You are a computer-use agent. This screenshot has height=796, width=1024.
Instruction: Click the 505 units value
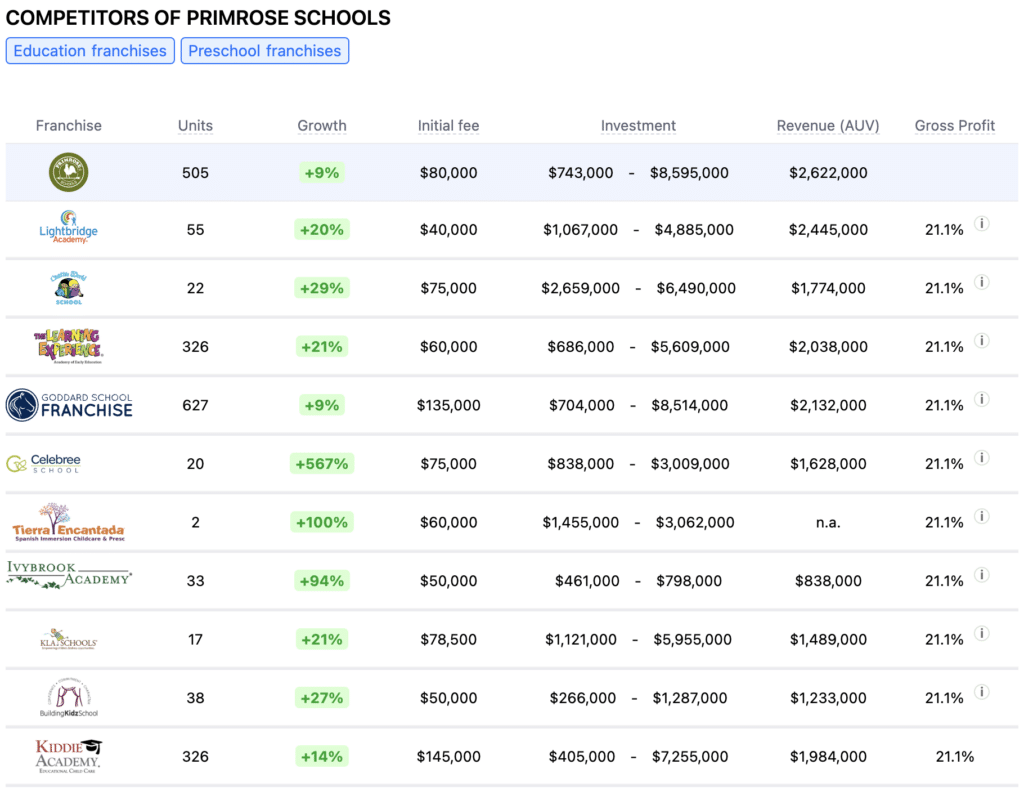click(195, 172)
